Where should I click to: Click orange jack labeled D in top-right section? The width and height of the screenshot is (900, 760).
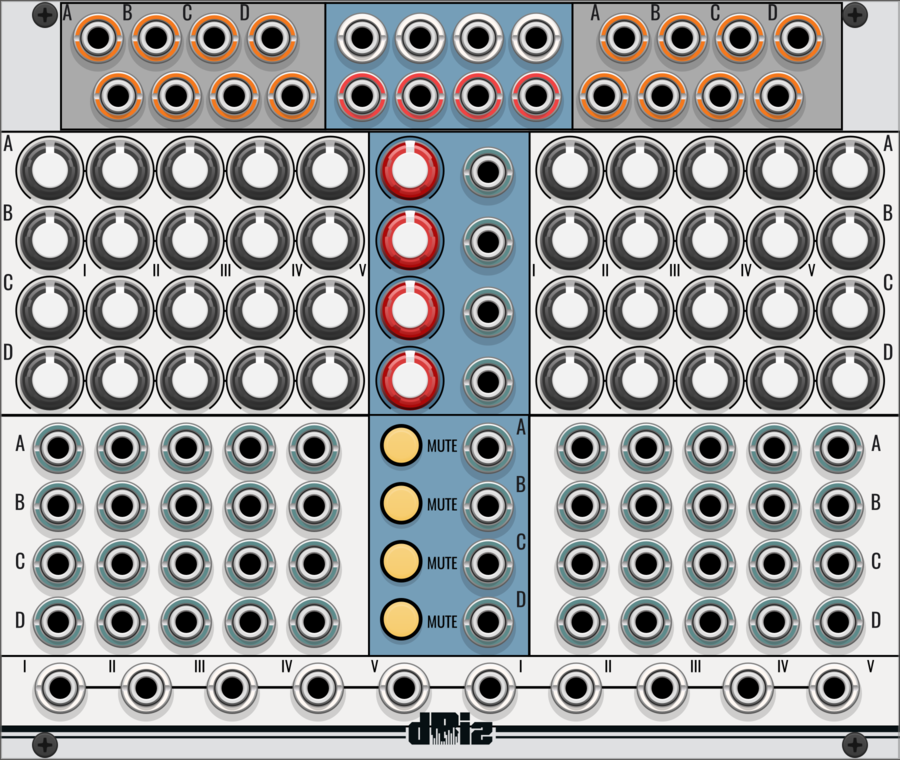click(x=797, y=38)
